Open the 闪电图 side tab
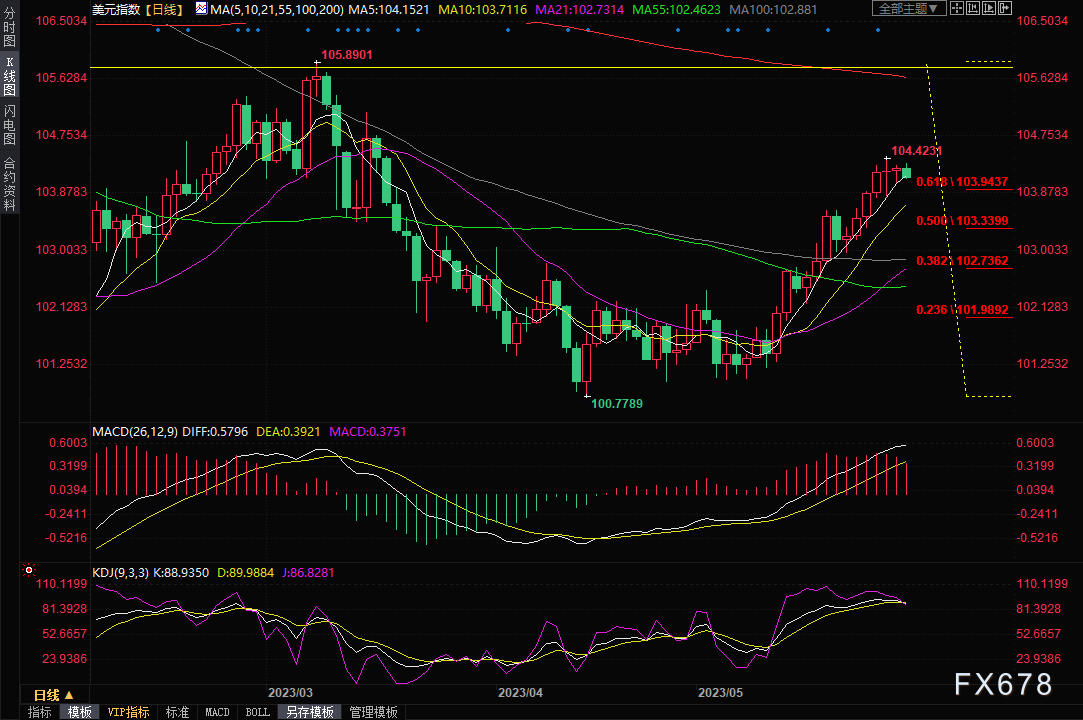This screenshot has height=720, width=1083. (x=9, y=124)
